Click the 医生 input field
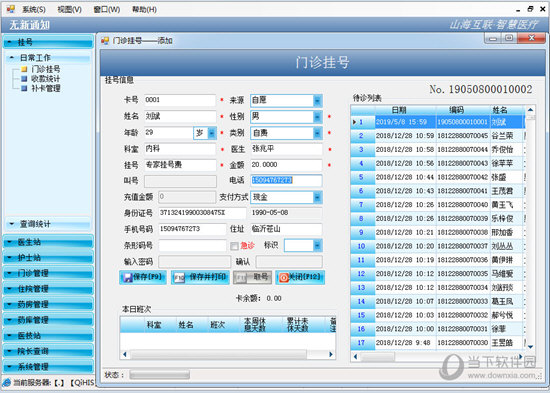550x393 pixels. (286, 149)
